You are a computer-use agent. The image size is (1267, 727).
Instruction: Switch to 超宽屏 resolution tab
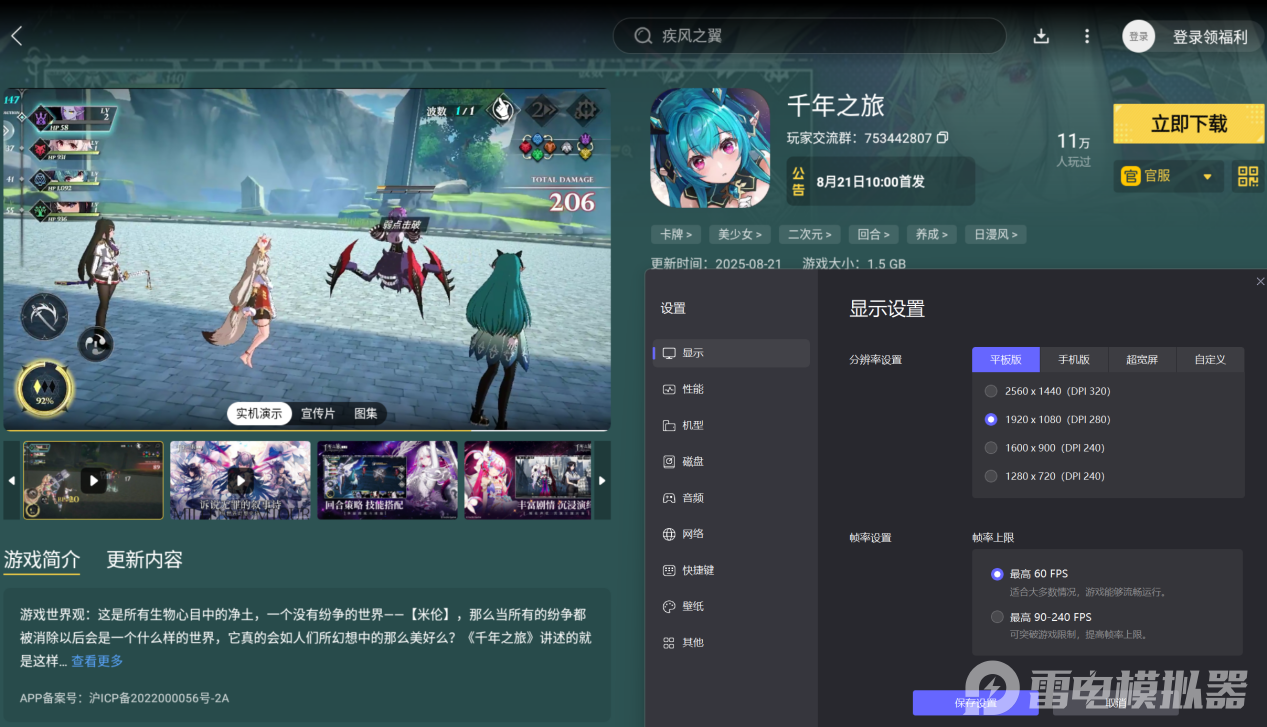(1142, 359)
